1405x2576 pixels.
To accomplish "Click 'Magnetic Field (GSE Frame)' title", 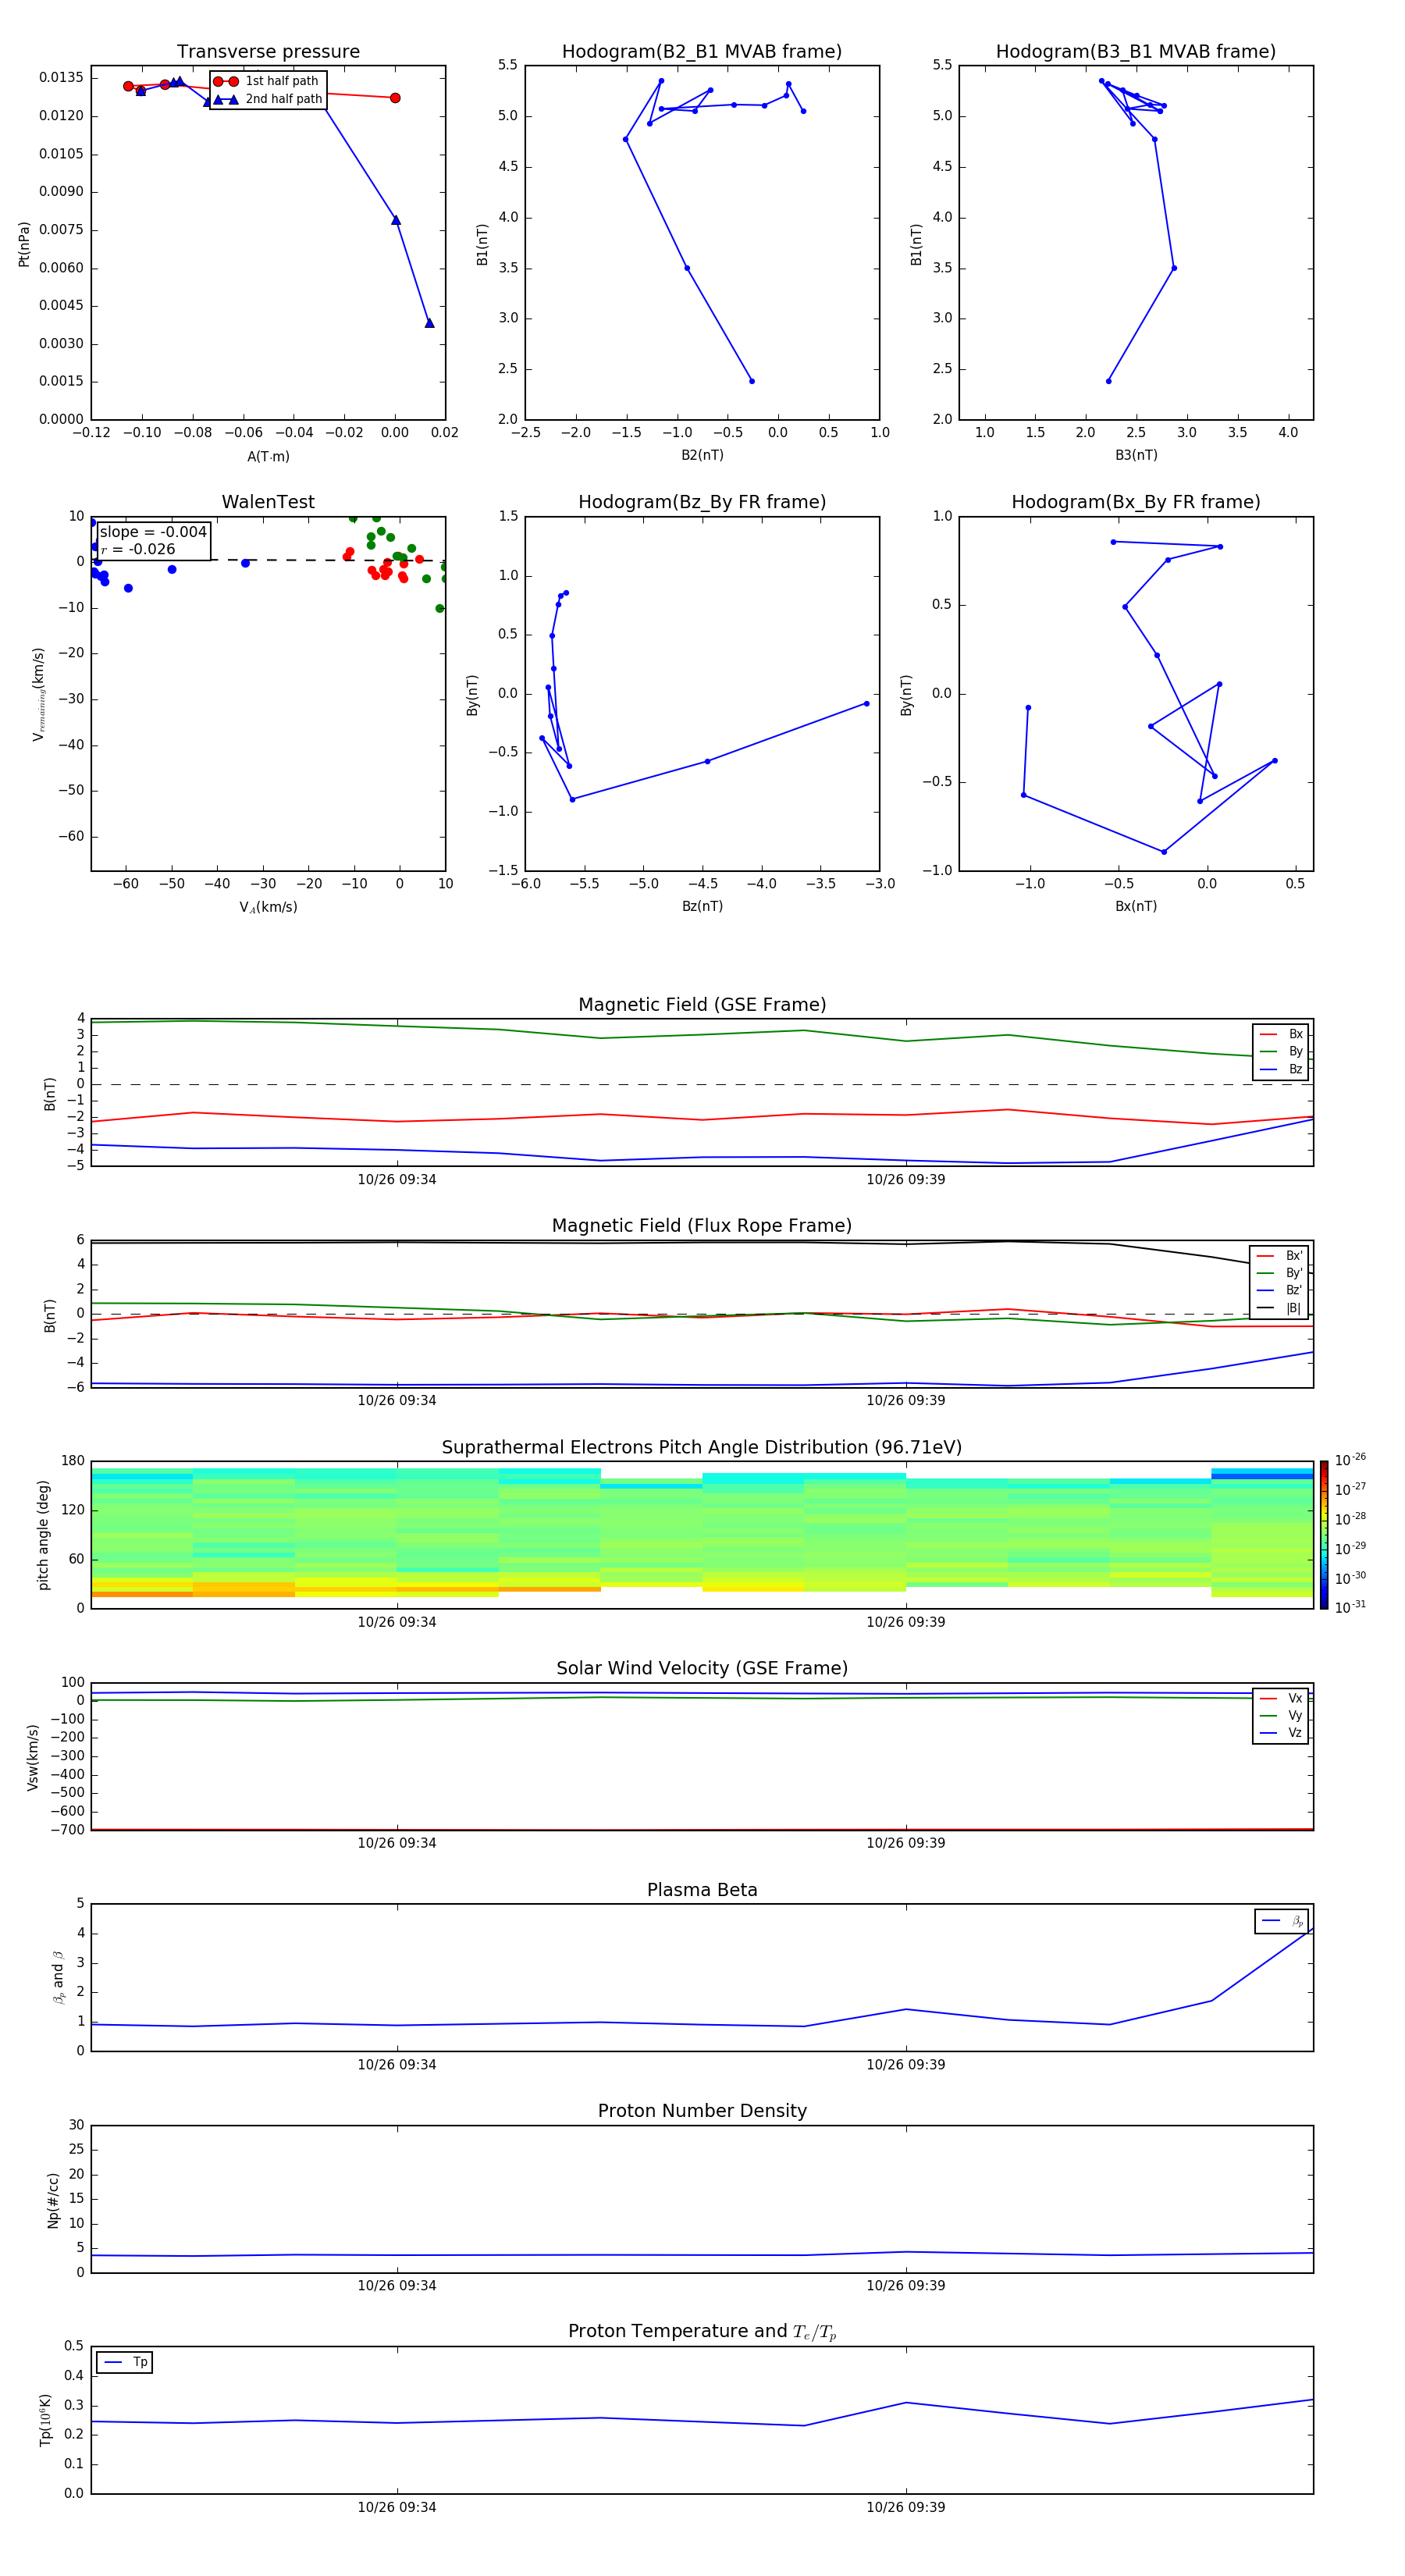I will [702, 1005].
